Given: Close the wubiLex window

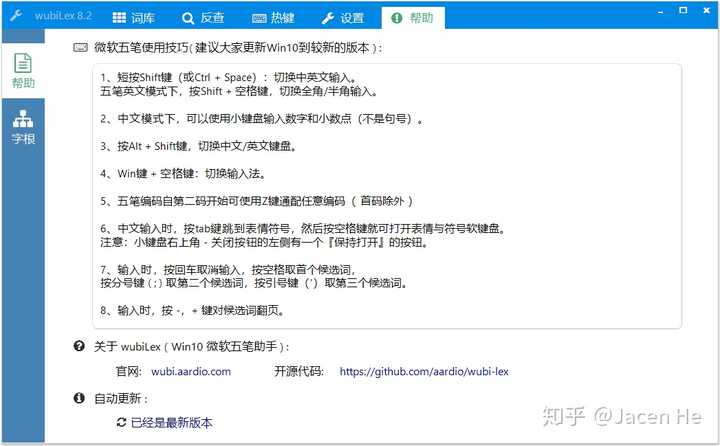Looking at the screenshot, I should 707,10.
